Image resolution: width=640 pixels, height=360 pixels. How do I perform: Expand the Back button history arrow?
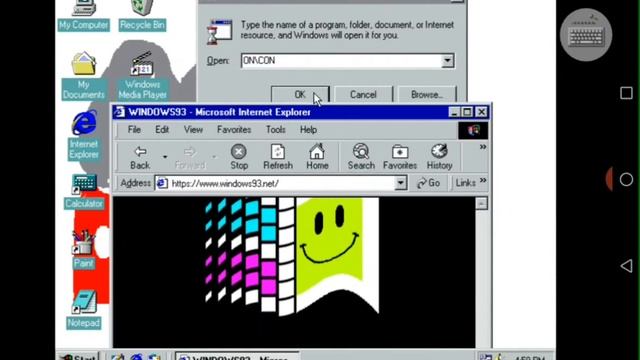[165, 157]
